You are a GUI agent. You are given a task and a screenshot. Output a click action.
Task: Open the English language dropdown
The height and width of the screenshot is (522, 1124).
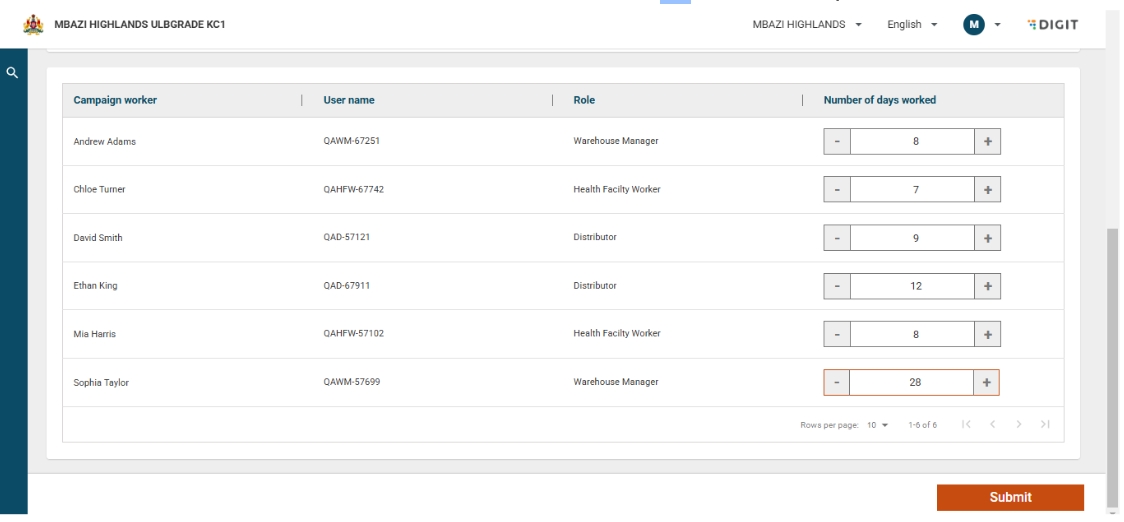(910, 24)
